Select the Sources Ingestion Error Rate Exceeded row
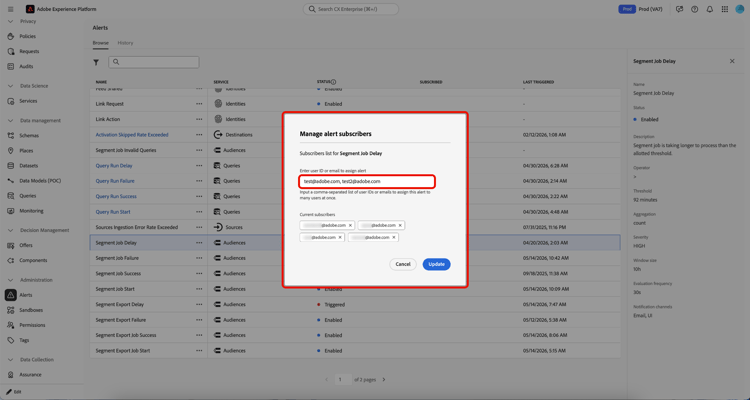The height and width of the screenshot is (400, 750). [354, 227]
